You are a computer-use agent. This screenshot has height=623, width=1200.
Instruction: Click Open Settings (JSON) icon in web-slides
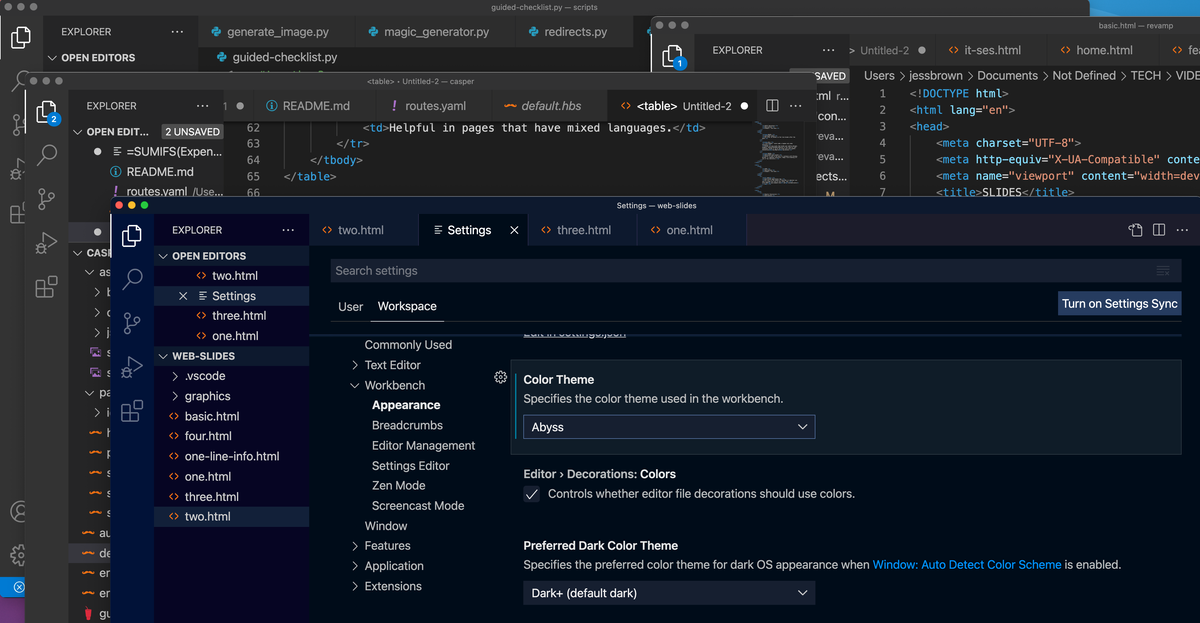(1135, 230)
